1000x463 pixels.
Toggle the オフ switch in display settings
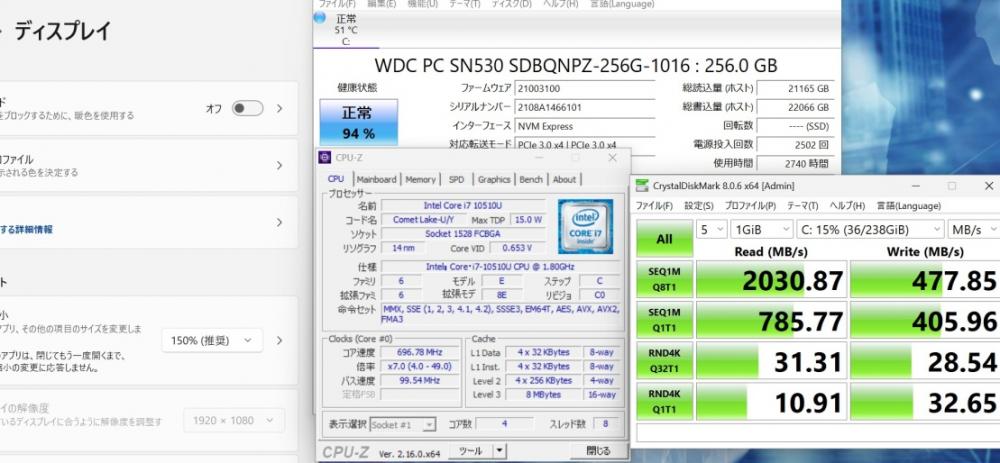[247, 108]
